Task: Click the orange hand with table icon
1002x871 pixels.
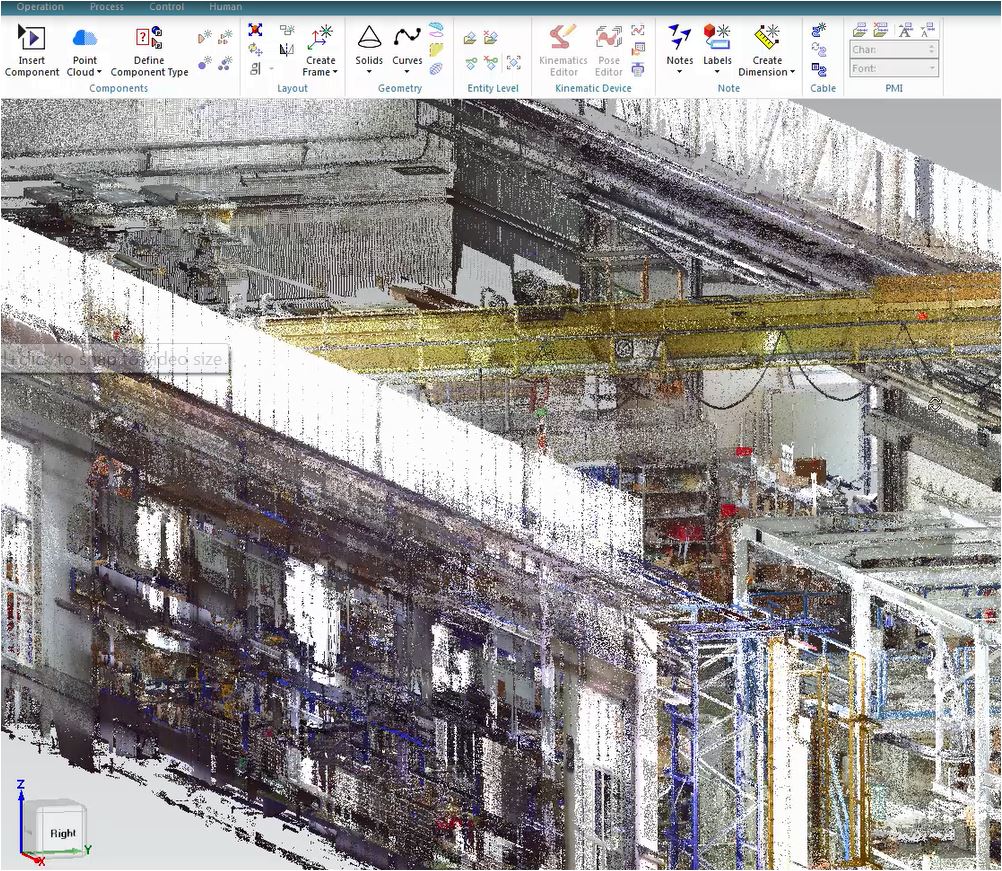Action: coord(637,49)
